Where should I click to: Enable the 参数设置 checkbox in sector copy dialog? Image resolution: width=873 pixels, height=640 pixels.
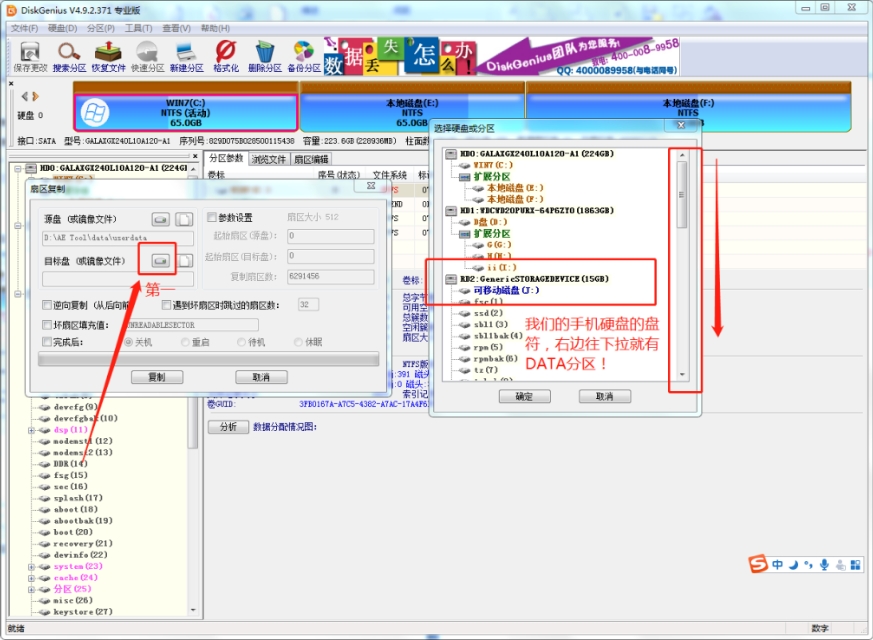(212, 216)
